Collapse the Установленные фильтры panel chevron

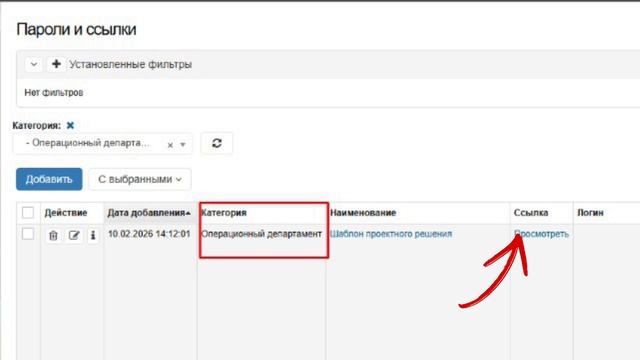pos(34,64)
